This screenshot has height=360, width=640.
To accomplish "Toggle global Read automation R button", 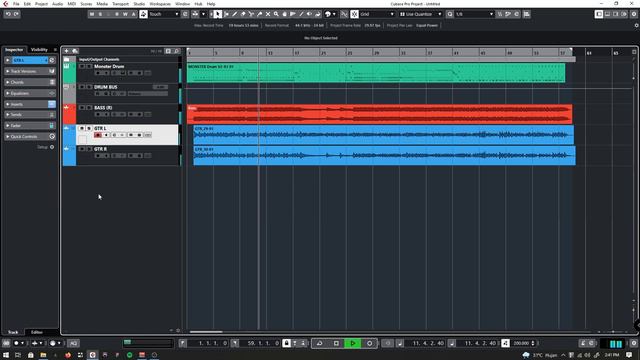I will click(x=117, y=14).
